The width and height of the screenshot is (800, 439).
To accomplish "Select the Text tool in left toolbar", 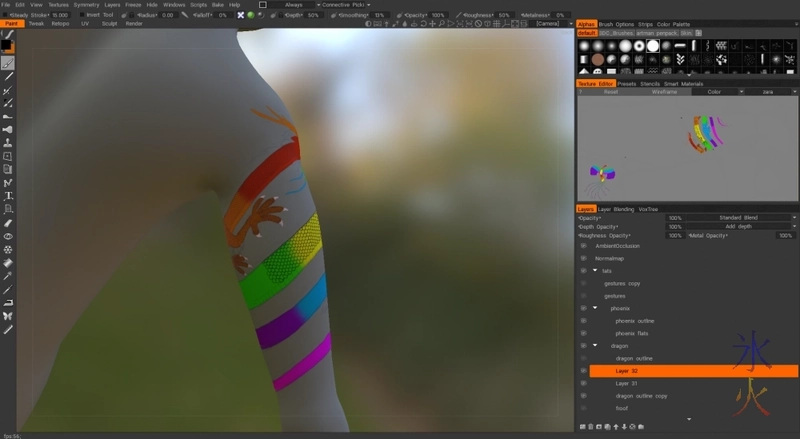I will coord(8,196).
